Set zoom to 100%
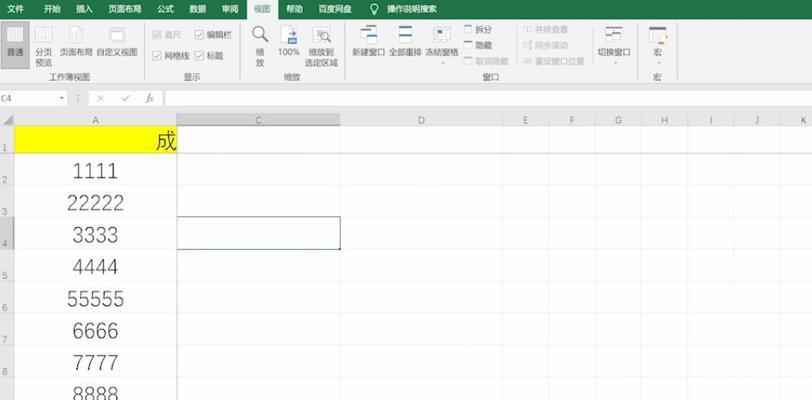This screenshot has height=400, width=812. coord(288,41)
